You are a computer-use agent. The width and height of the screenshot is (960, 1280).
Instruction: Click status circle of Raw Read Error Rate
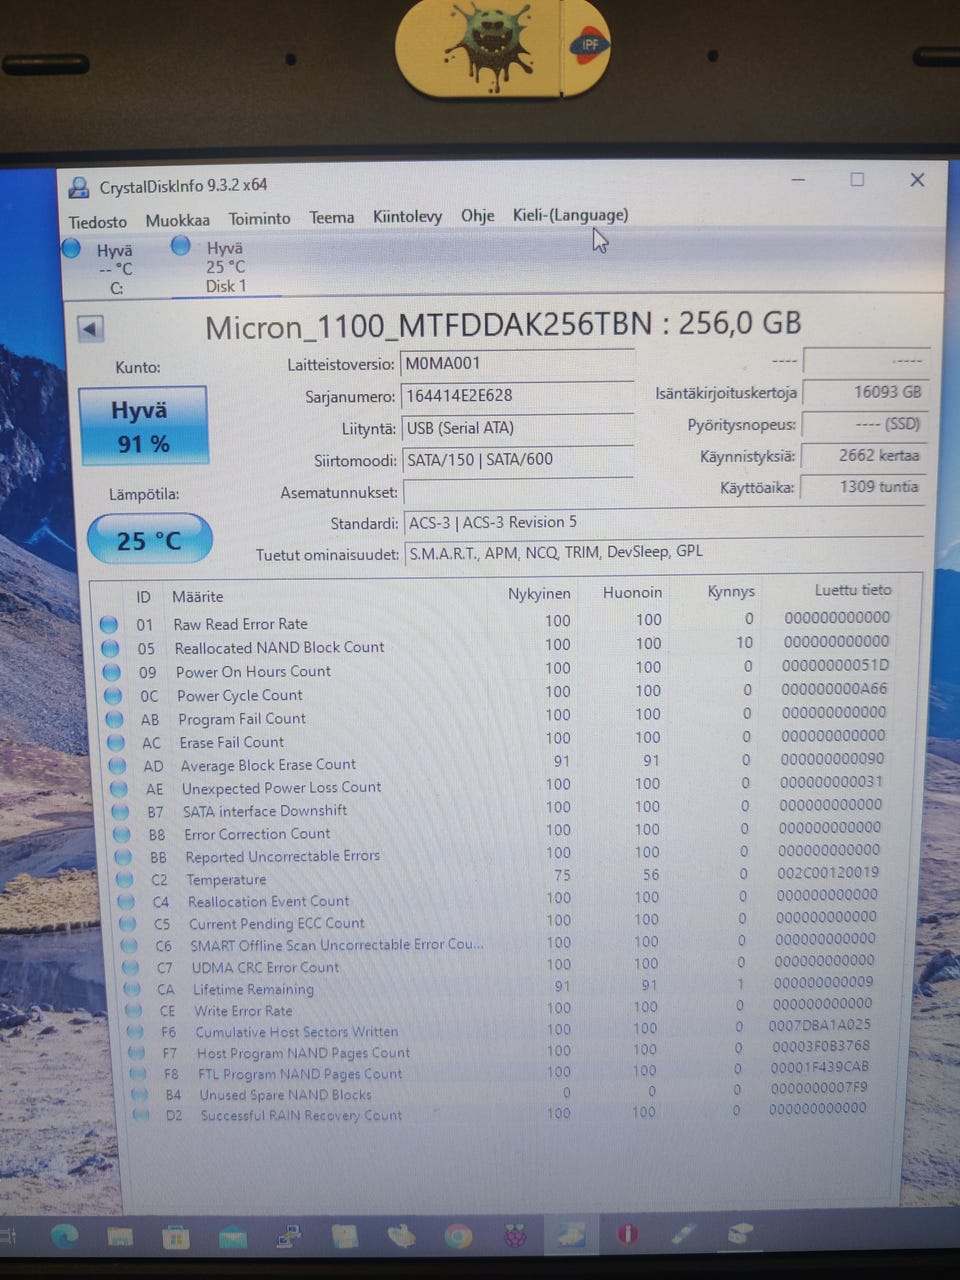tap(109, 625)
